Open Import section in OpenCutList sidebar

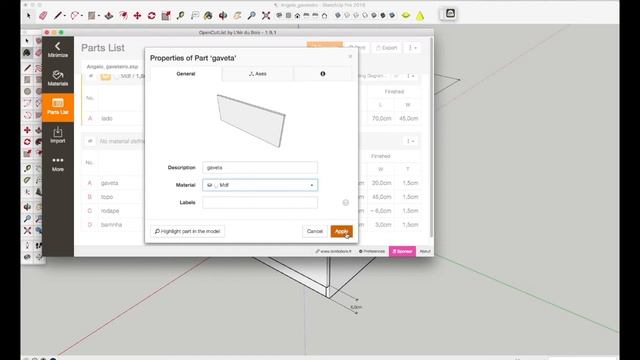click(x=58, y=135)
